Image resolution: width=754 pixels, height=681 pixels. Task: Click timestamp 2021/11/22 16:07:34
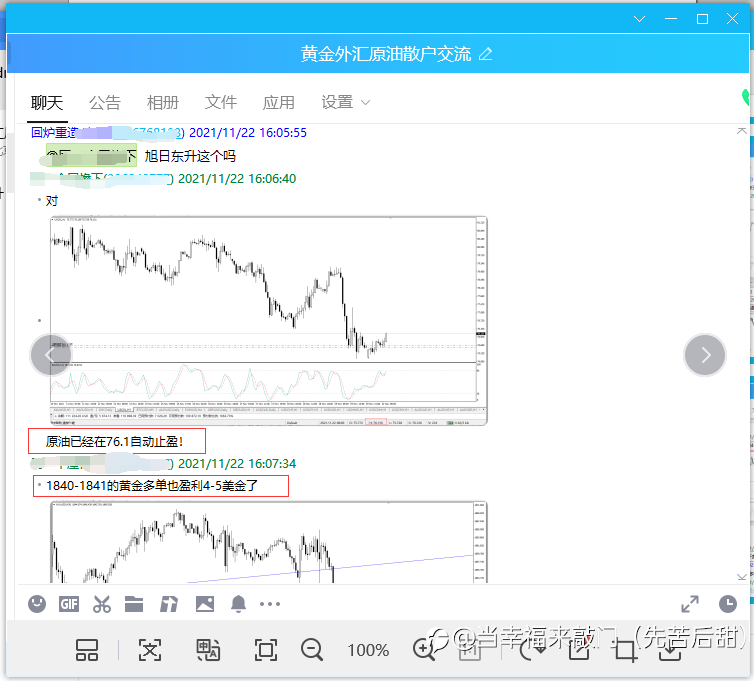[x=237, y=464]
